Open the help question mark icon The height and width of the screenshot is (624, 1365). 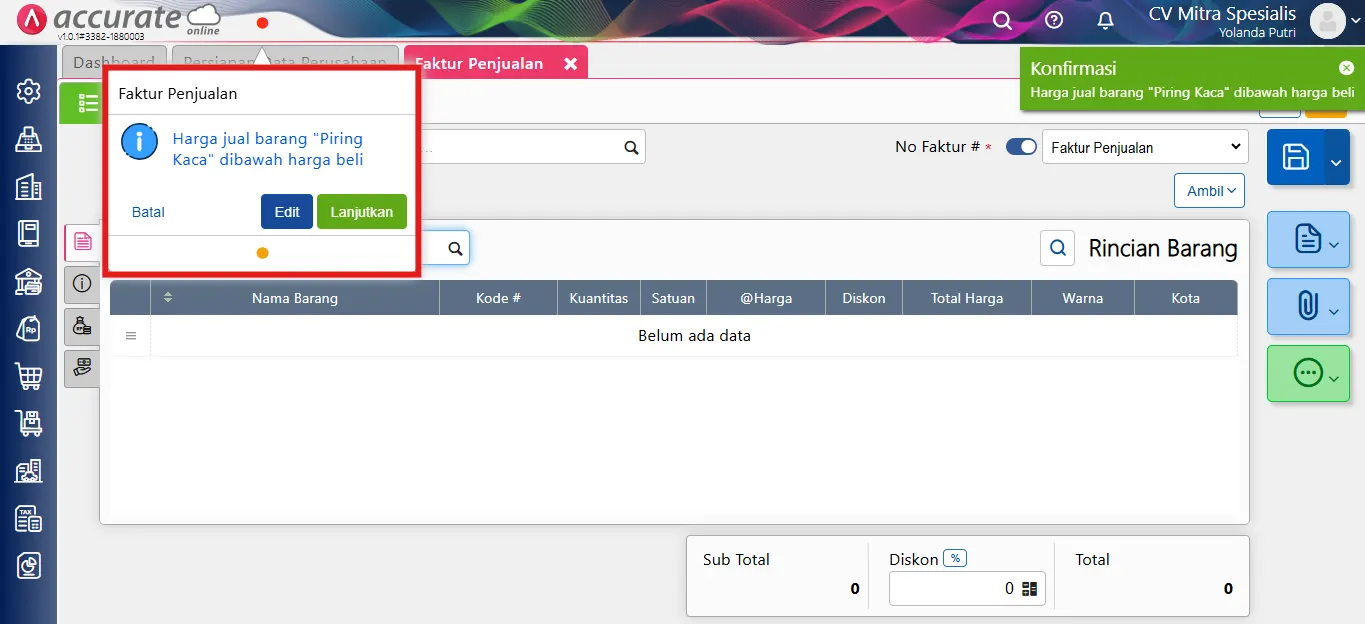click(x=1054, y=20)
